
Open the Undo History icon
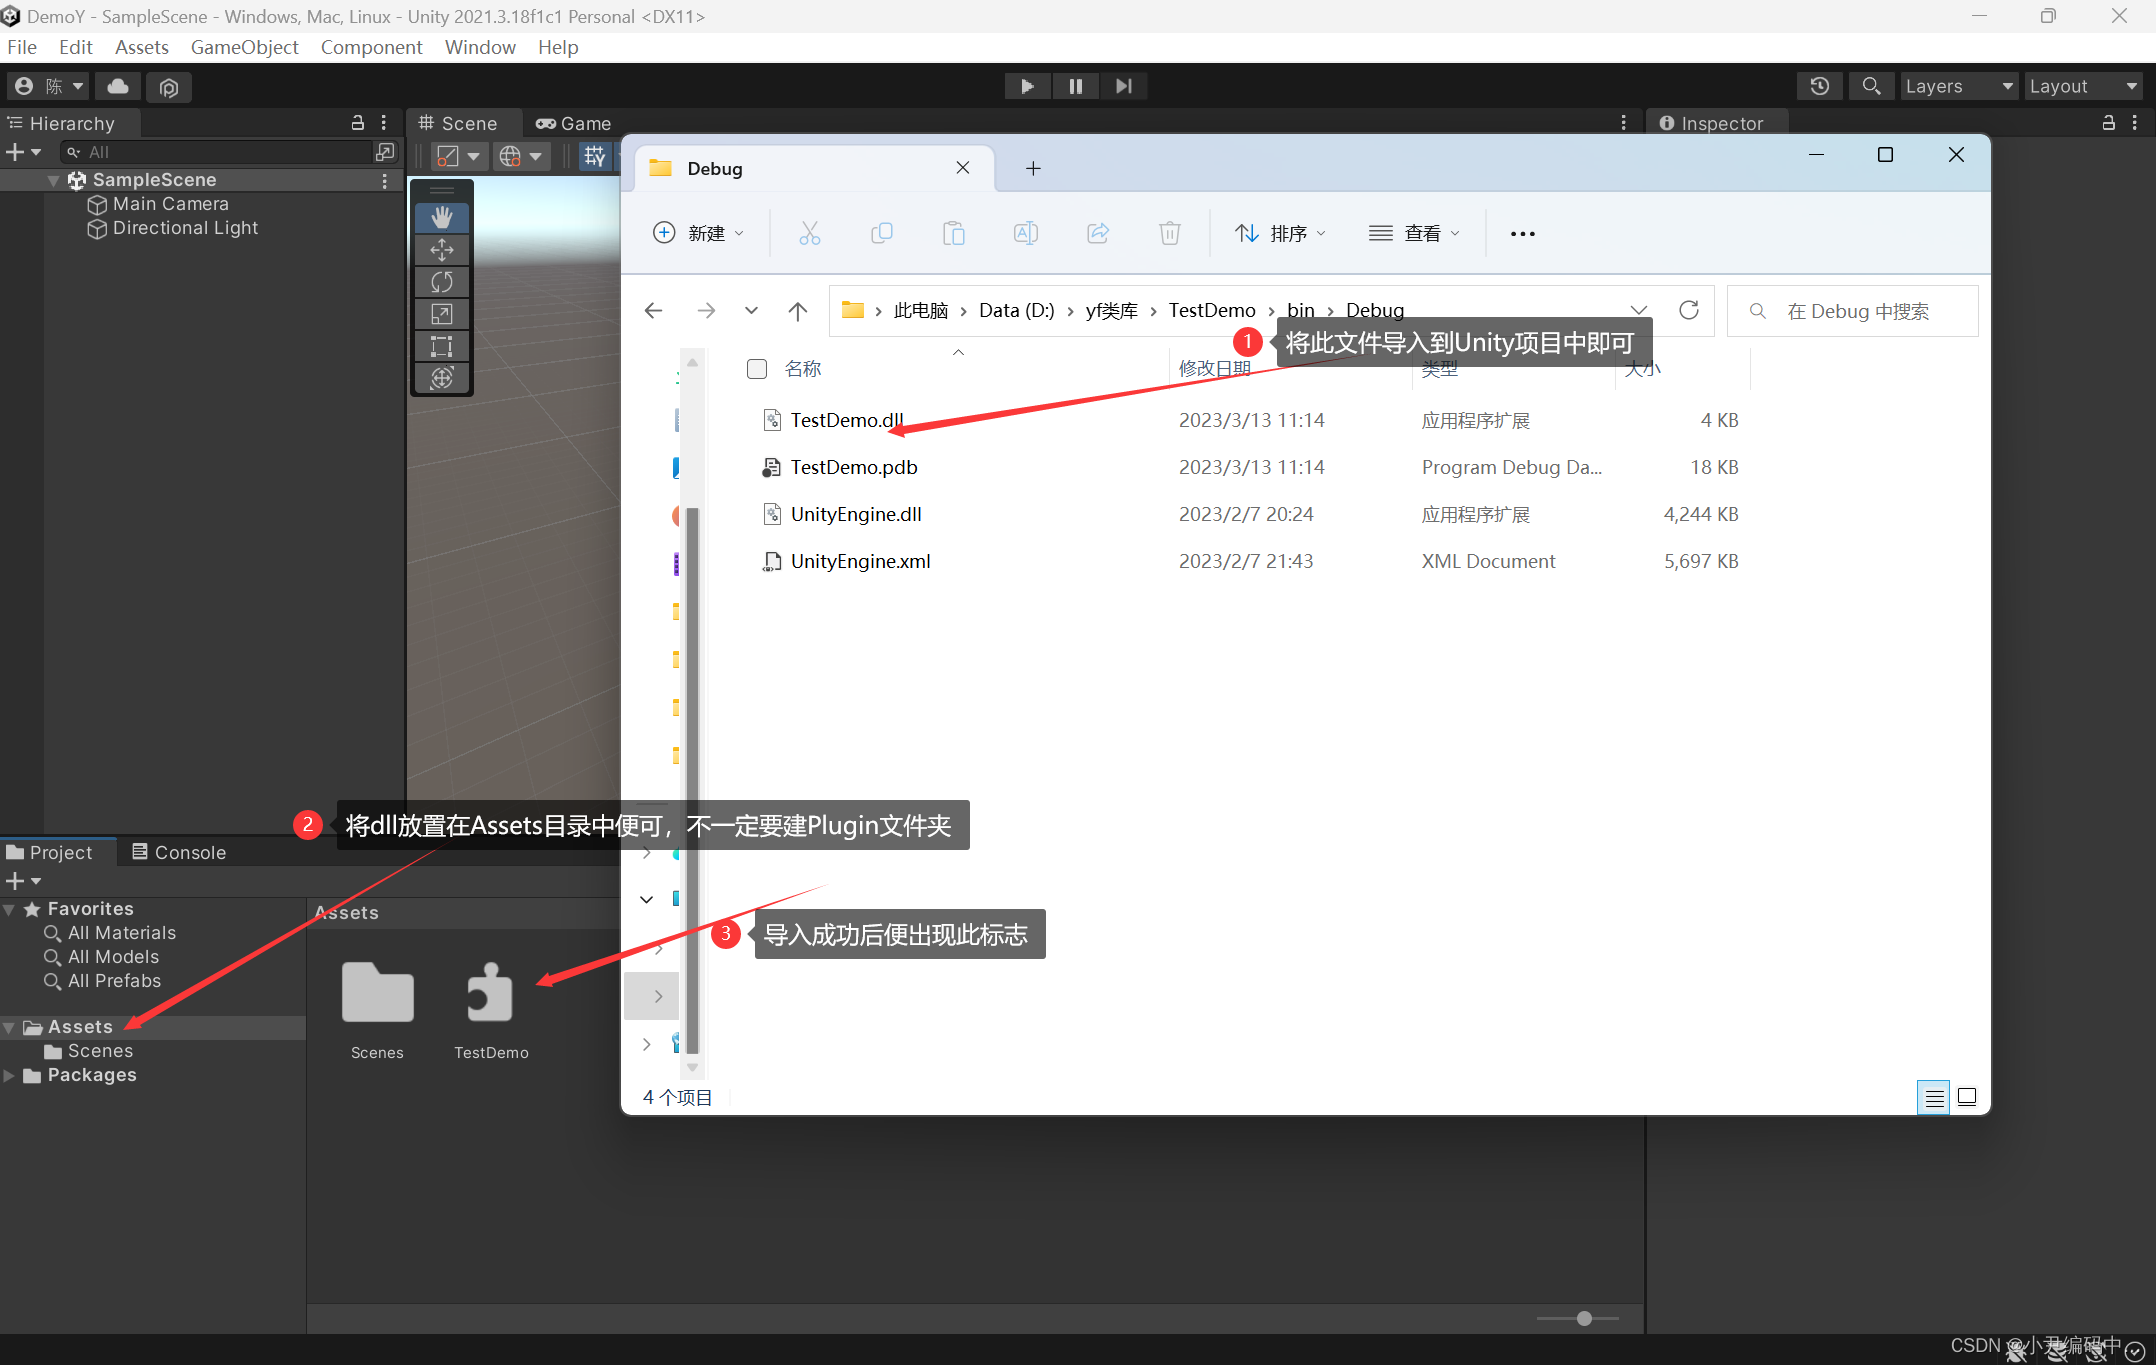pos(1820,86)
